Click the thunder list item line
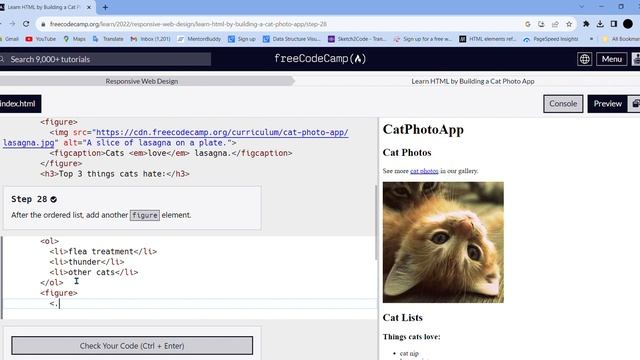The image size is (640, 360). tap(87, 262)
